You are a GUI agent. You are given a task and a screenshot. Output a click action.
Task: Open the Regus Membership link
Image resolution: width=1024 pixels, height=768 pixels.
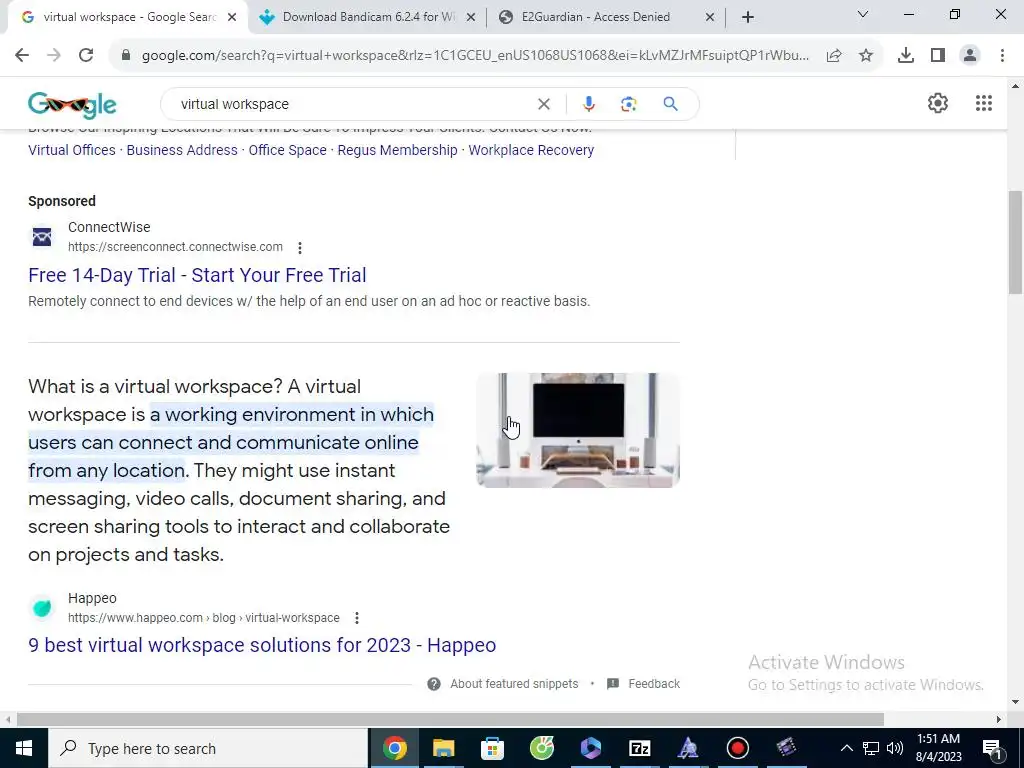coord(398,150)
